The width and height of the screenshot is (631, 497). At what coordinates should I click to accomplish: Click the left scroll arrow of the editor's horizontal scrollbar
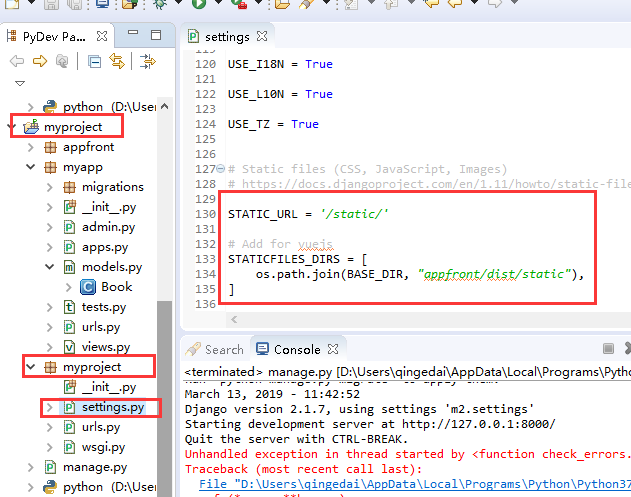point(234,320)
